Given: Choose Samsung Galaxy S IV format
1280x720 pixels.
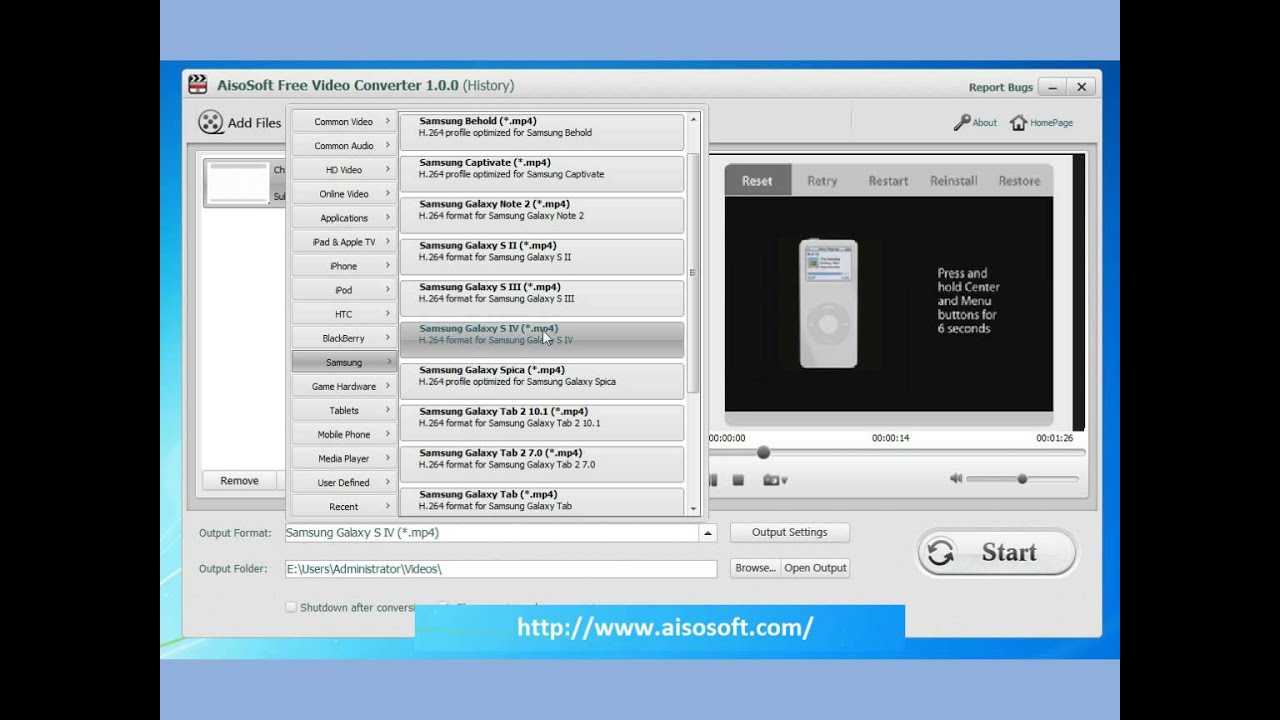Looking at the screenshot, I should click(x=542, y=339).
